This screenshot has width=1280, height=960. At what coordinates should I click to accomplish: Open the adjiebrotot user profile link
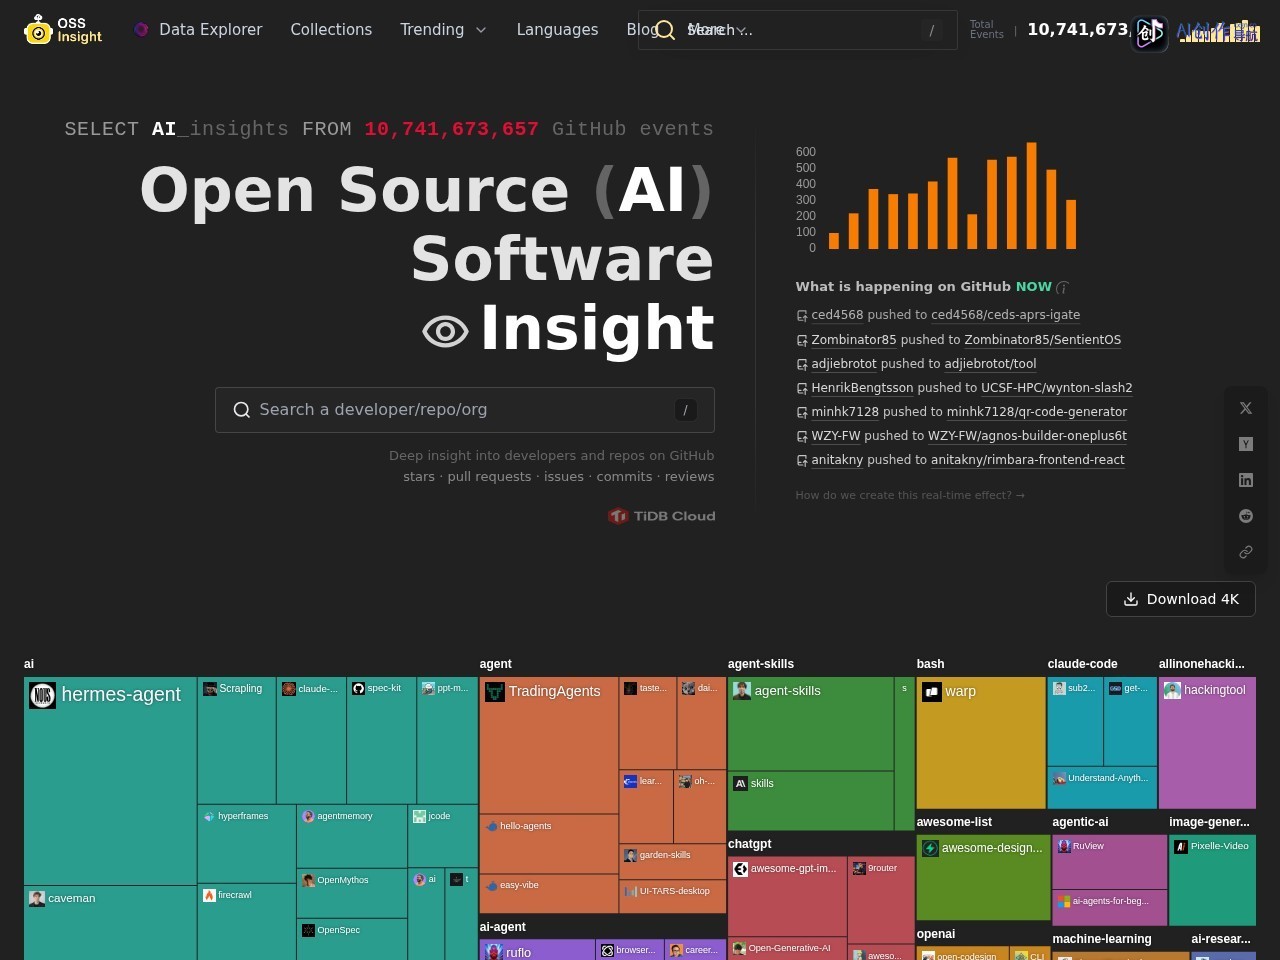pyautogui.click(x=844, y=364)
